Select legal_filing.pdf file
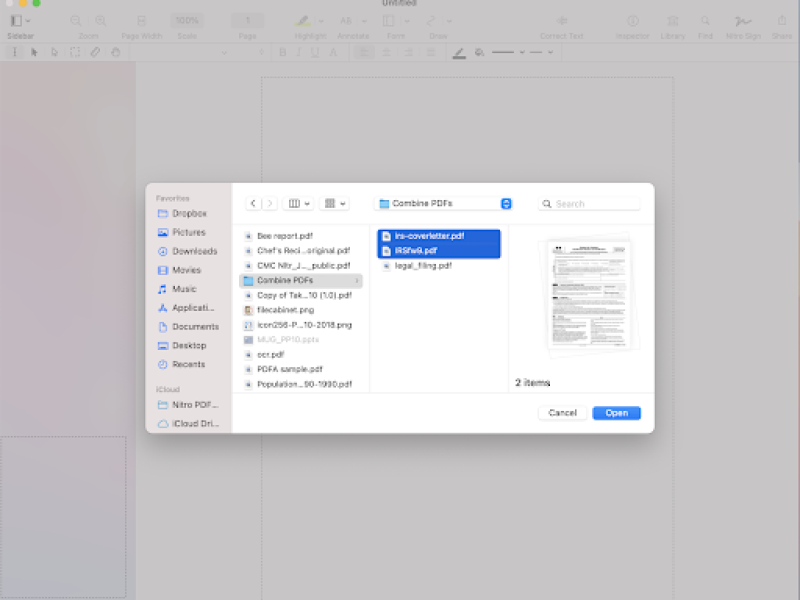Image resolution: width=800 pixels, height=600 pixels. coord(423,266)
